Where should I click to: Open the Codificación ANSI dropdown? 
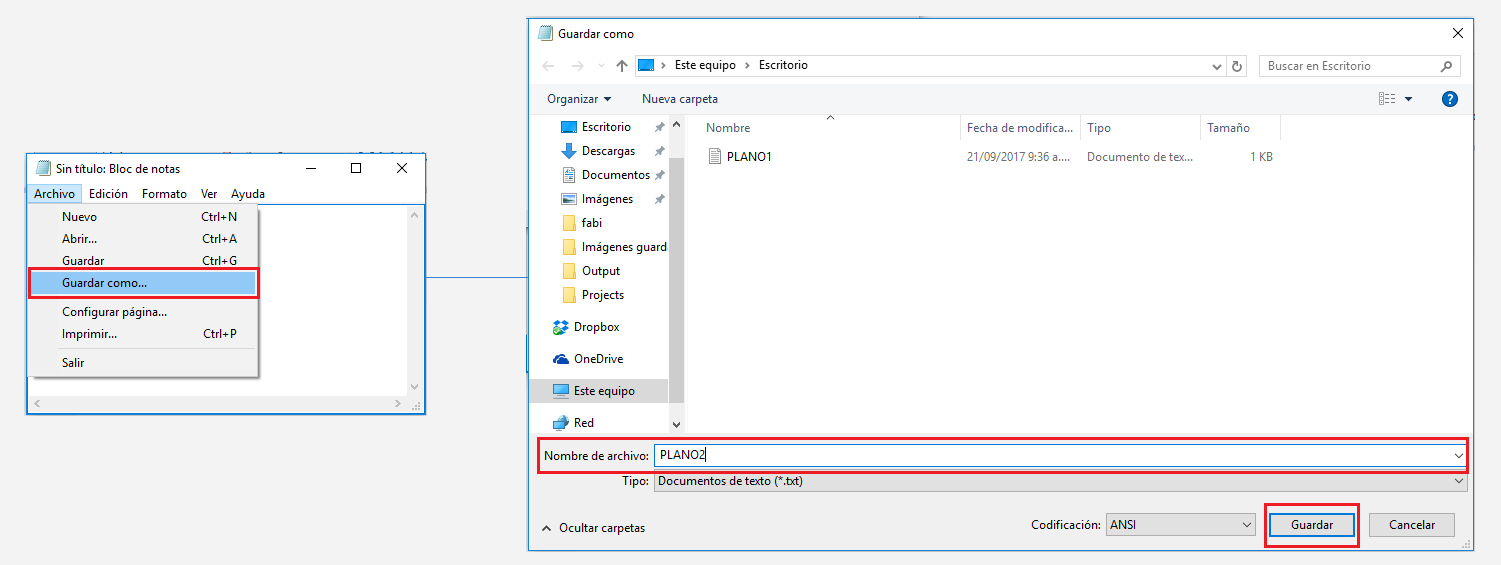1180,525
